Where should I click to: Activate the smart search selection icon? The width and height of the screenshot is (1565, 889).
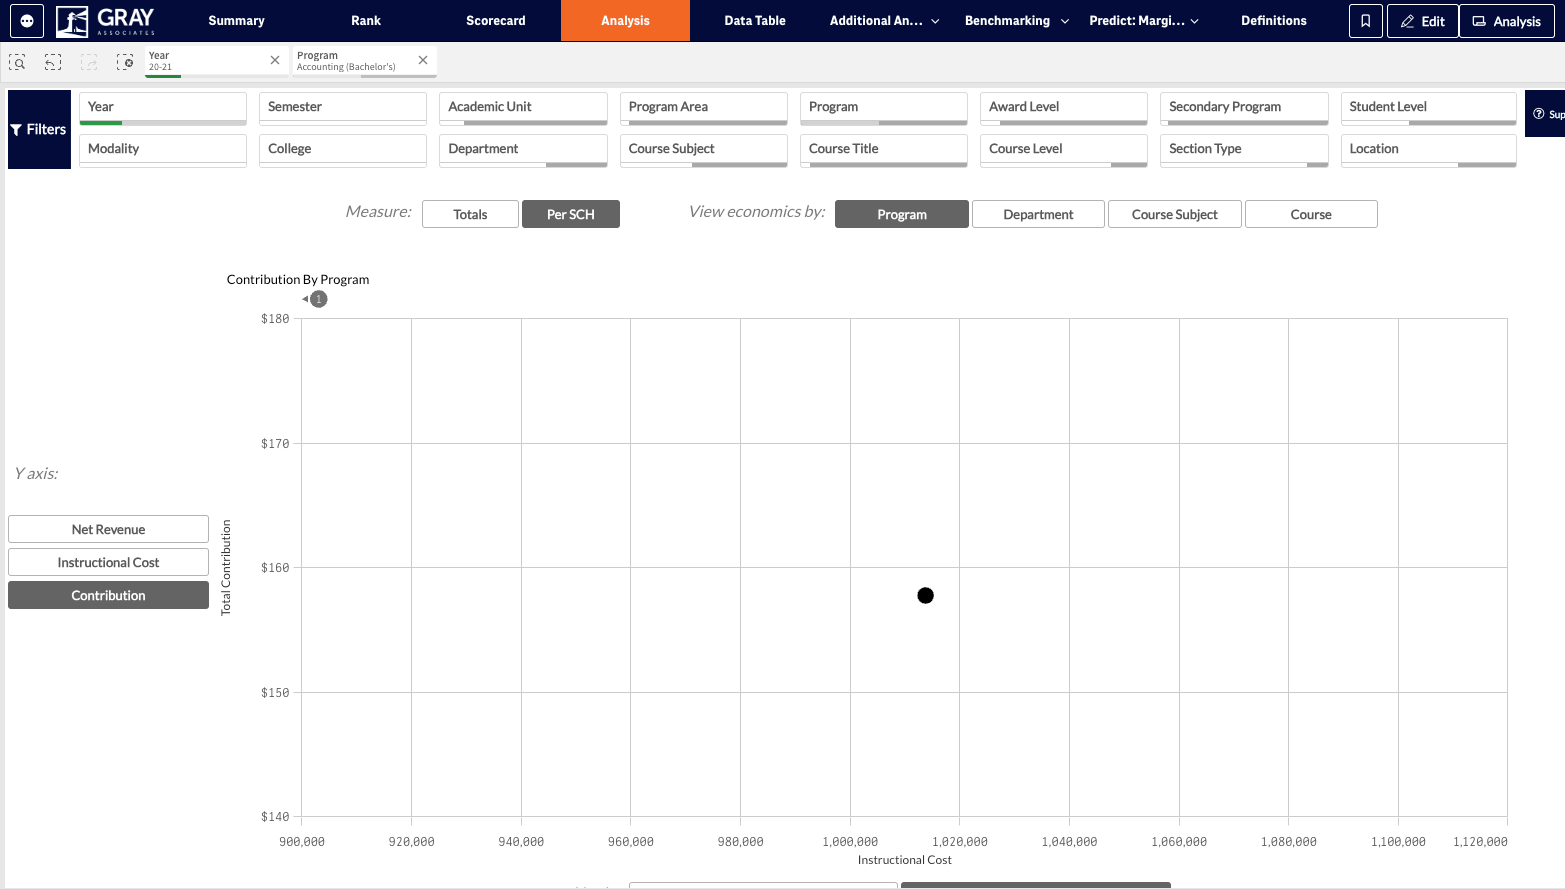[x=17, y=62]
